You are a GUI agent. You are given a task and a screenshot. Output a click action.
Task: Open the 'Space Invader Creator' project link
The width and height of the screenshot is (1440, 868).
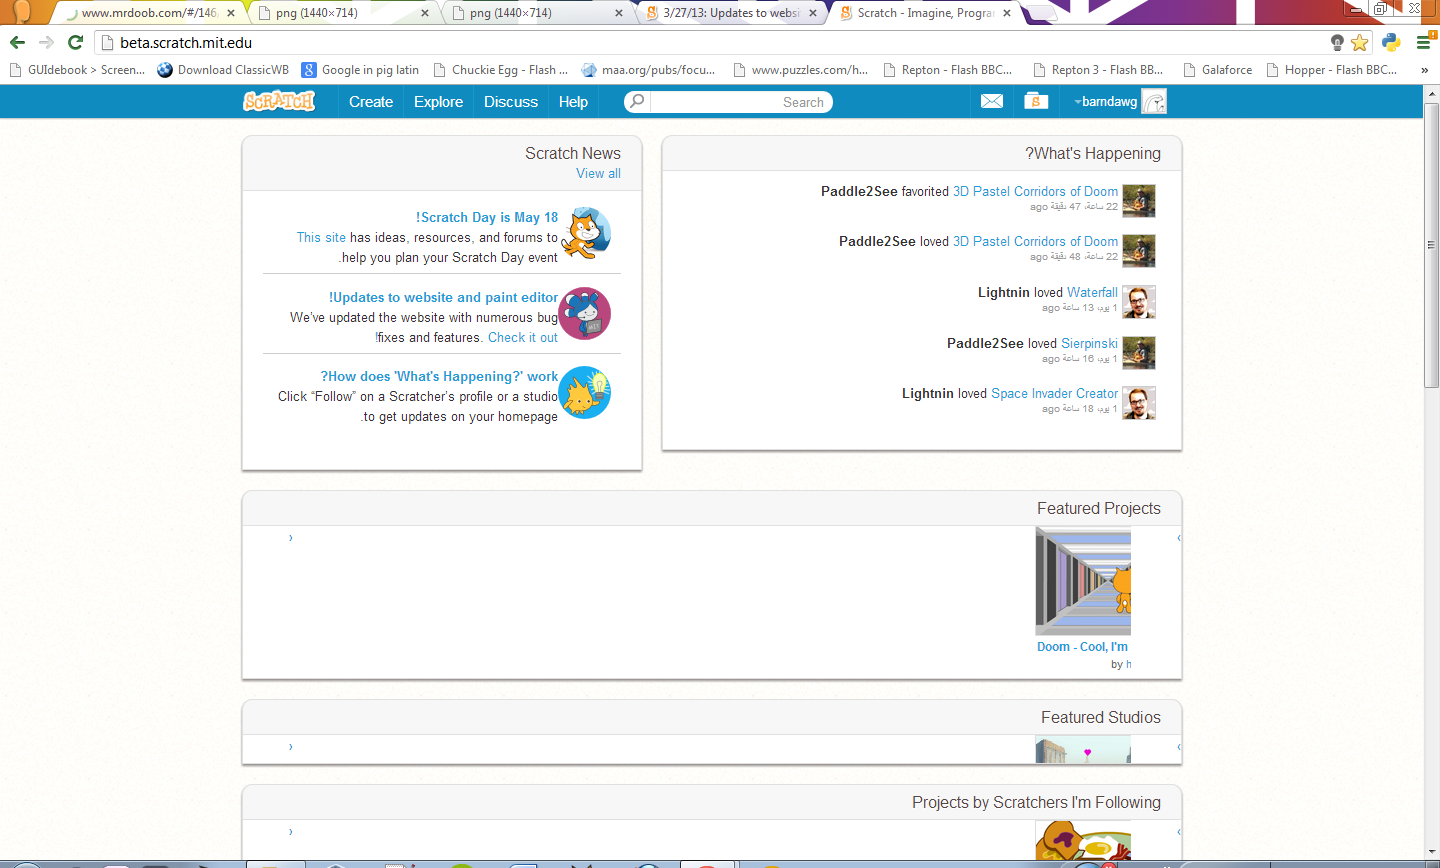(x=1054, y=393)
